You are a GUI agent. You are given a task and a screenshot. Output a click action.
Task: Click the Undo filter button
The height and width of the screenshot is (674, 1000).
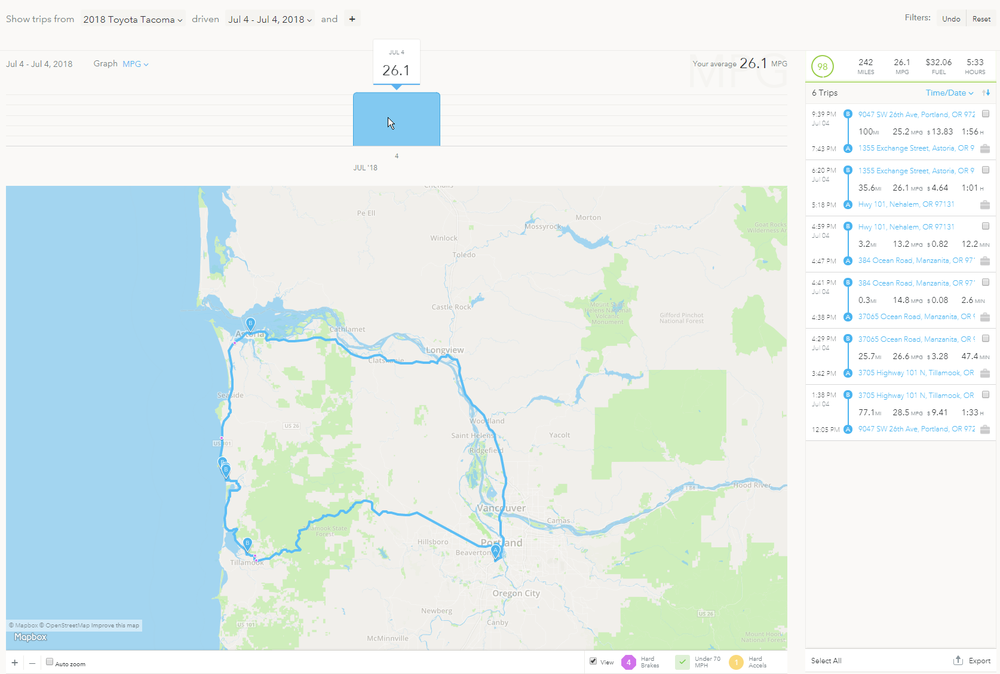pos(951,19)
